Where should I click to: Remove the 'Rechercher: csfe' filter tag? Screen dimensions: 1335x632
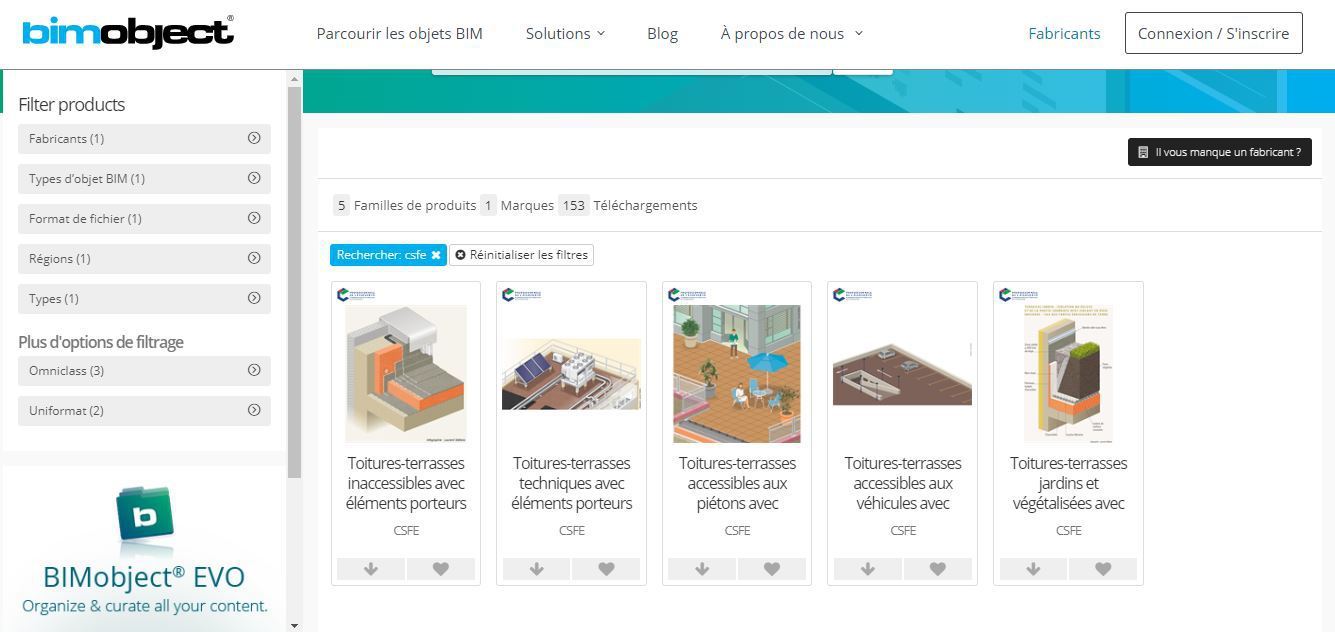[436, 255]
